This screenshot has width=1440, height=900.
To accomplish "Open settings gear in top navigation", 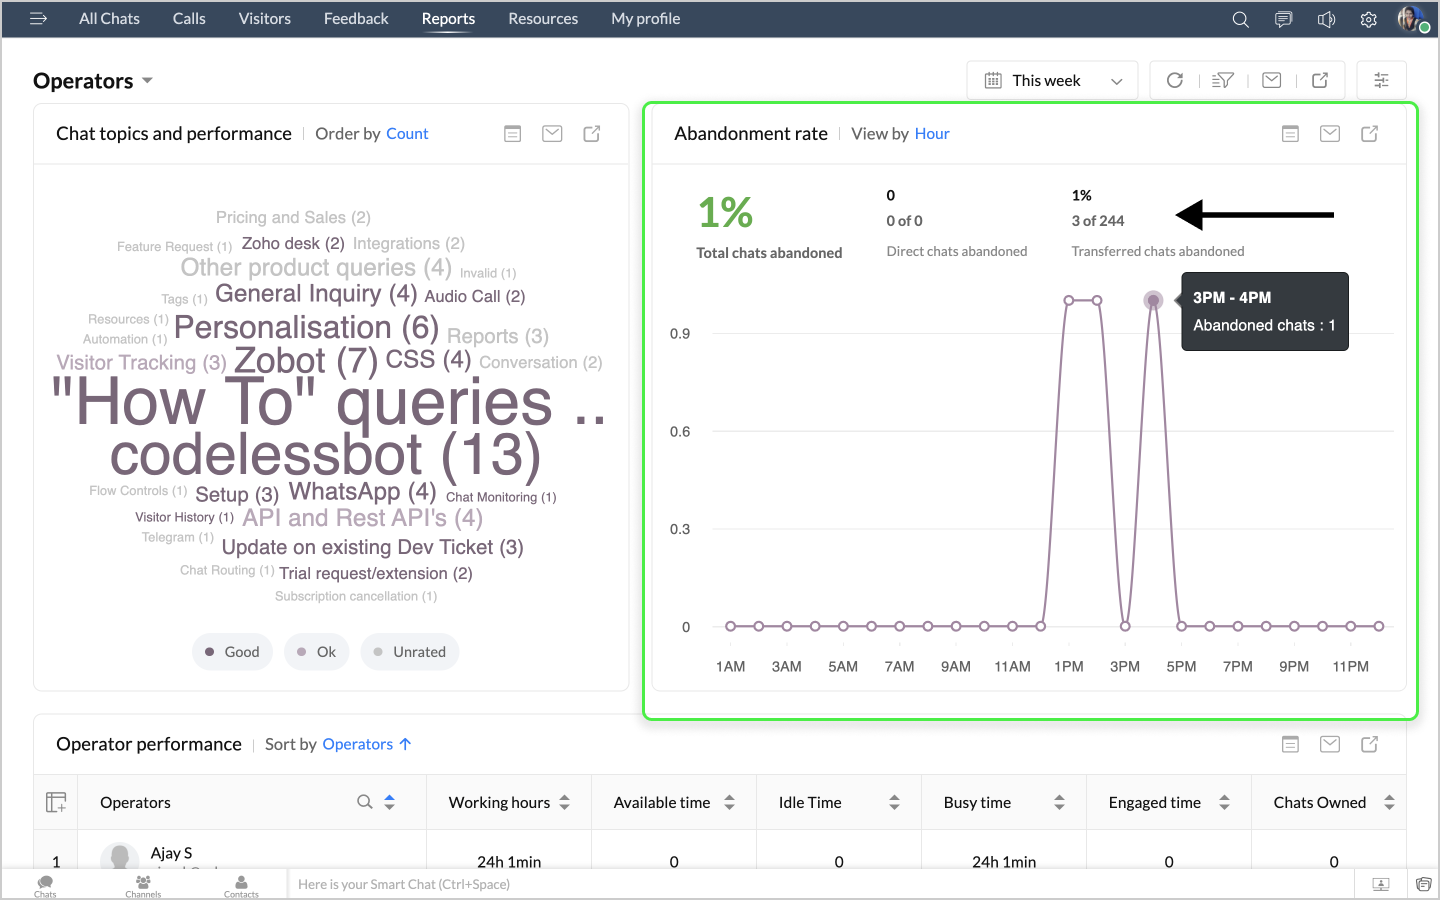I will 1368,19.
